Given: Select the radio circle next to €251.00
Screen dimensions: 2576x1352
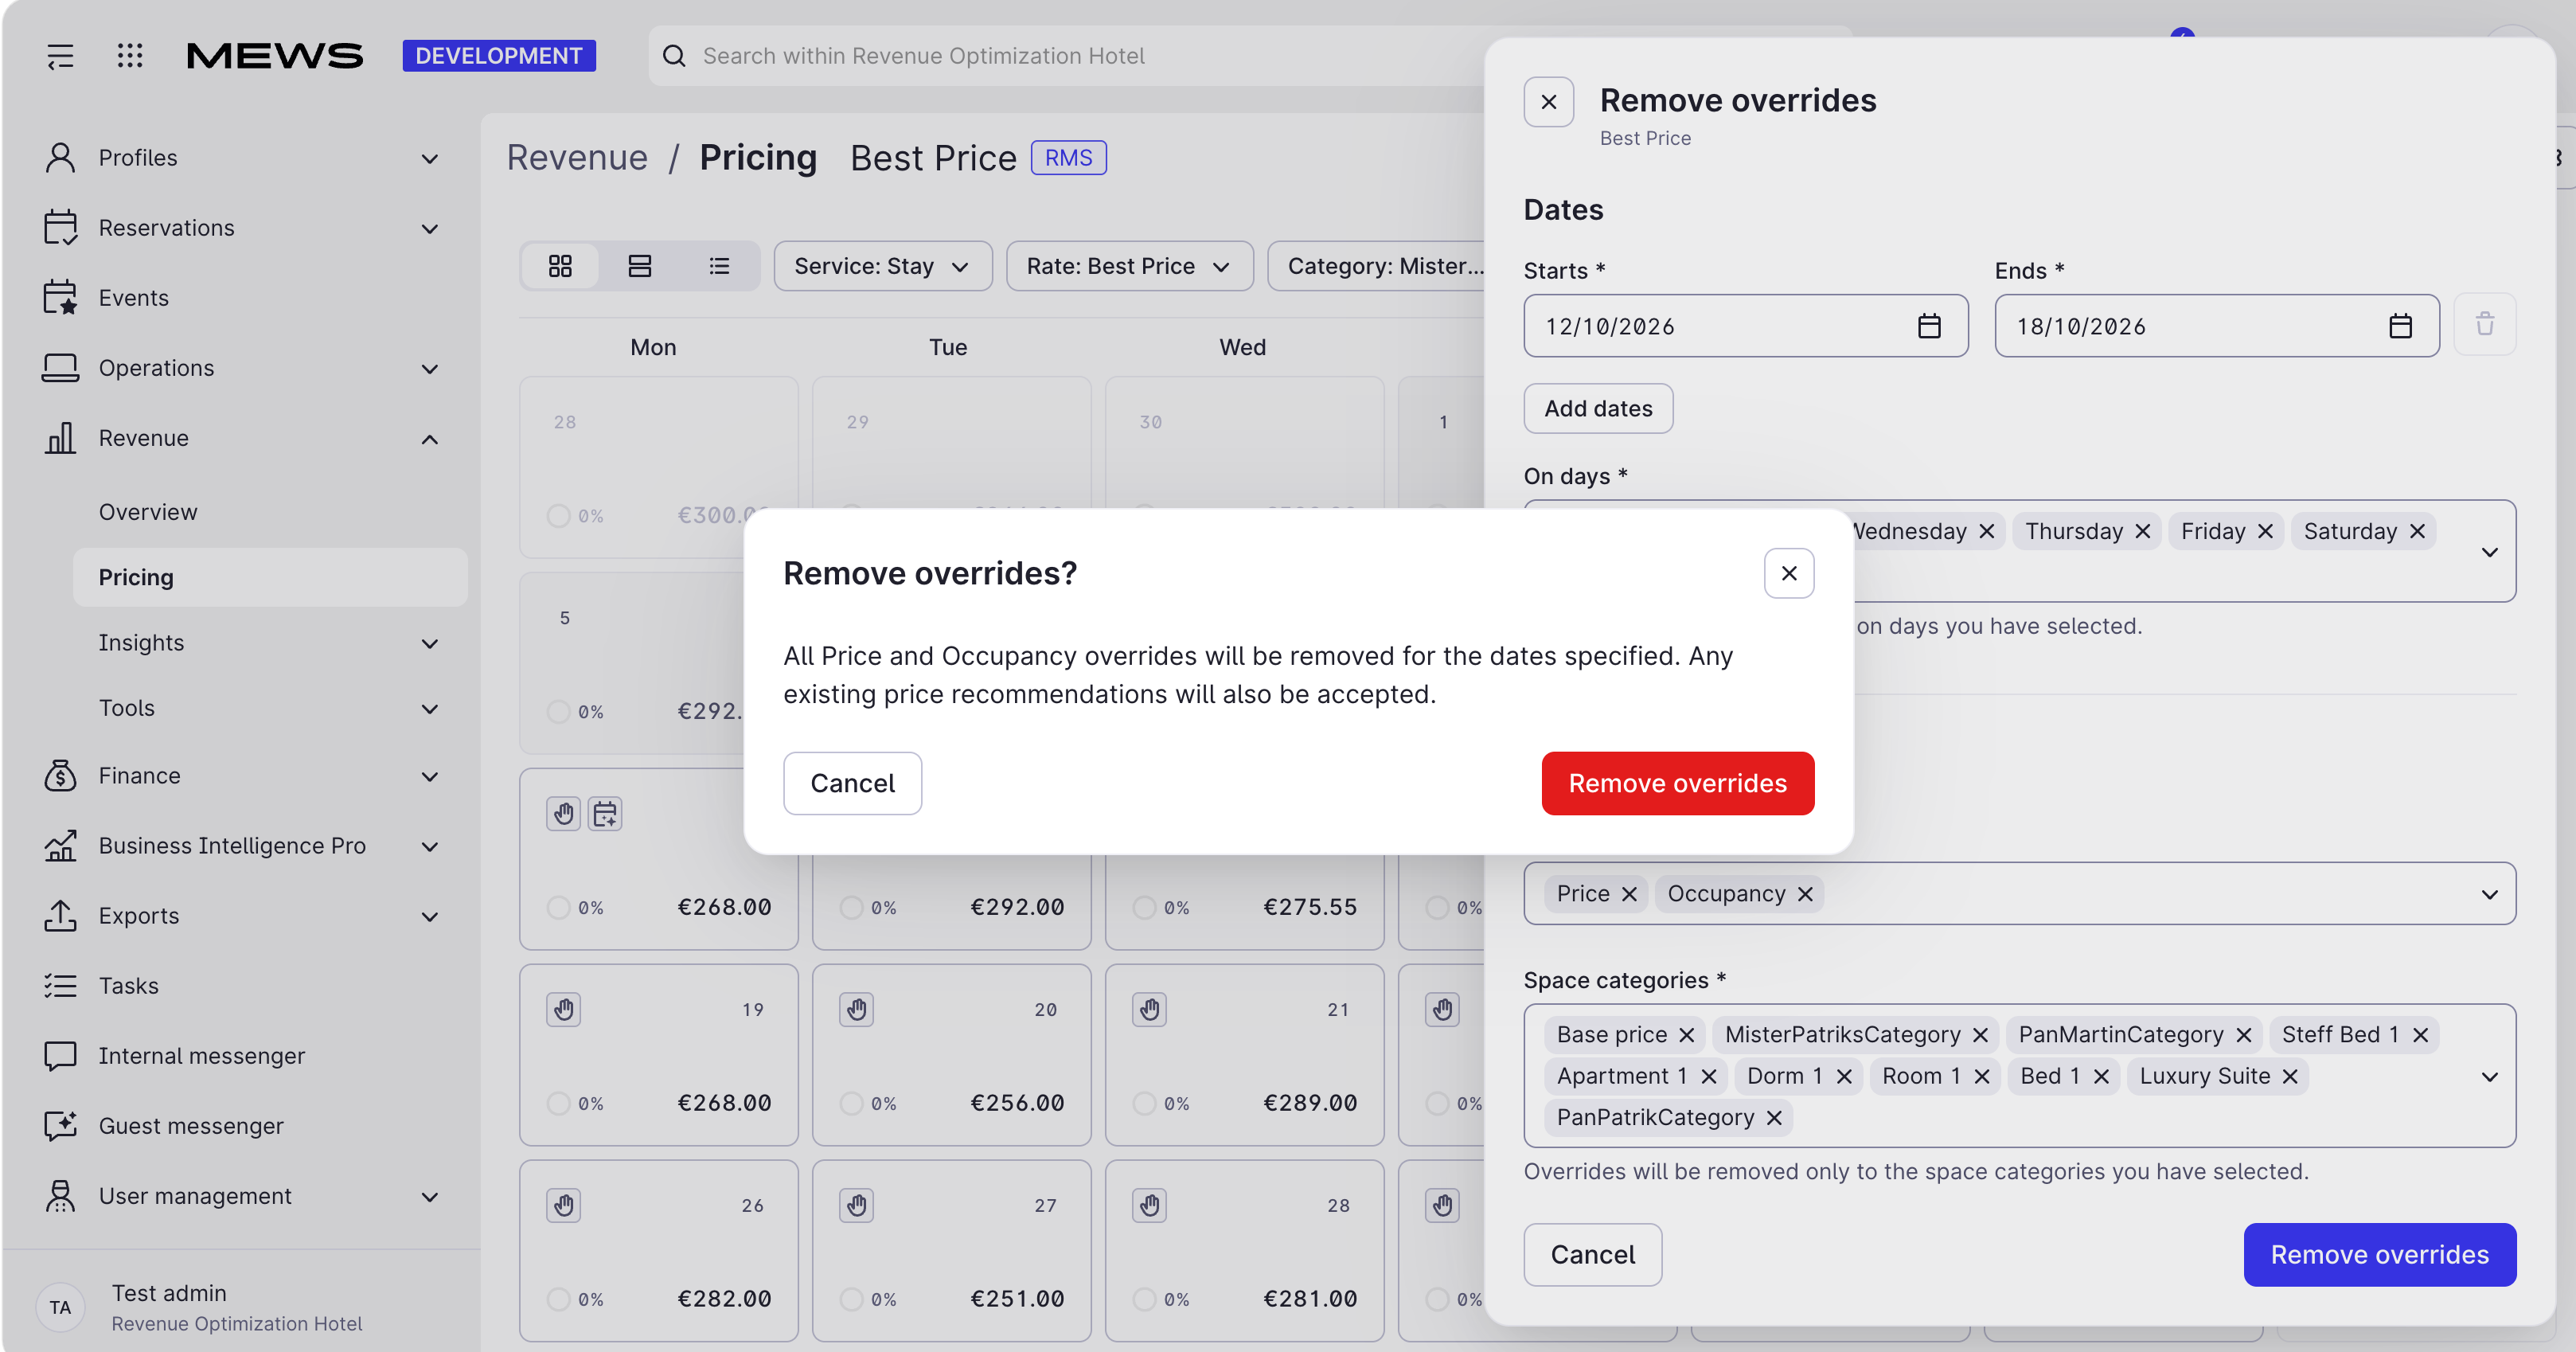Looking at the screenshot, I should (x=851, y=1299).
